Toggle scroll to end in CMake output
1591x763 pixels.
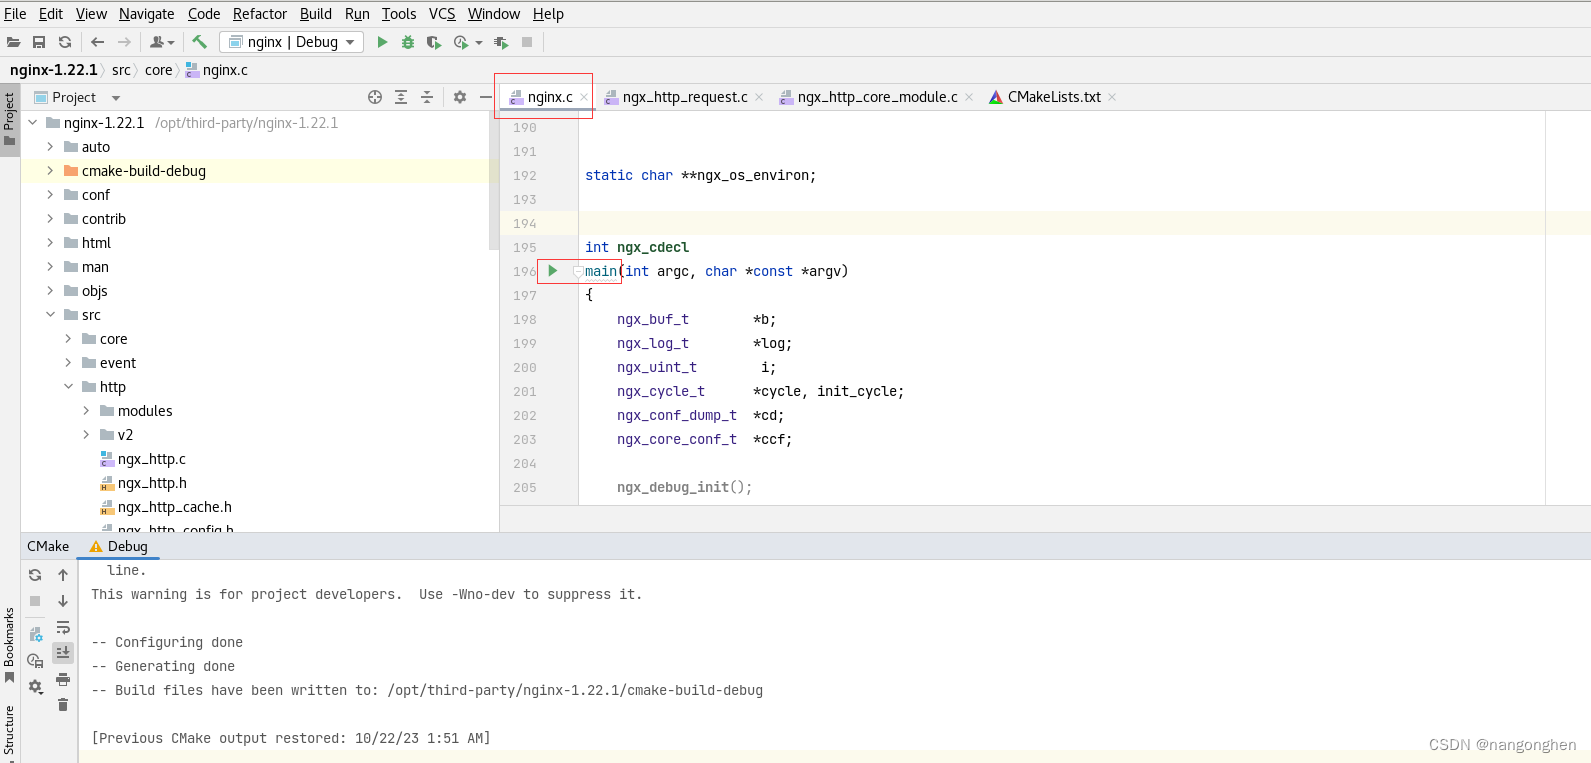tap(63, 653)
